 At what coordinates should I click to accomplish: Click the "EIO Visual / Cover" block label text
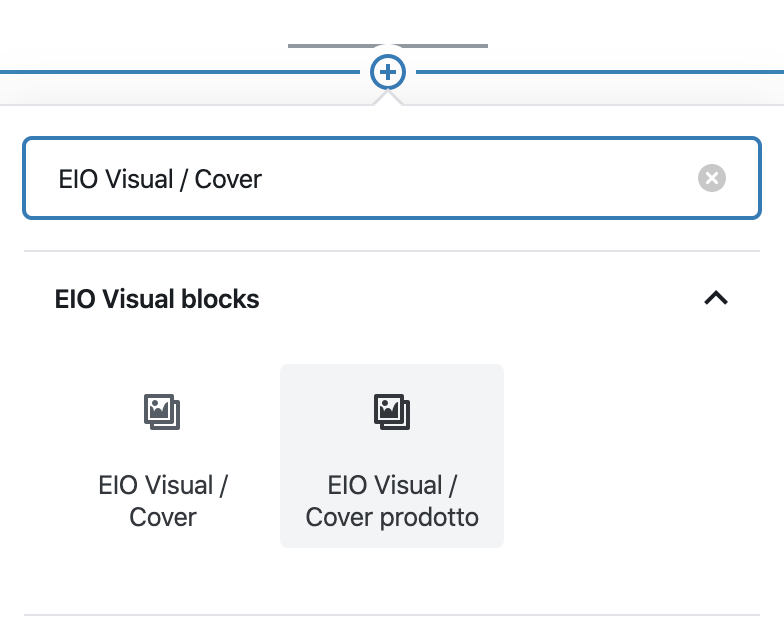click(x=162, y=501)
